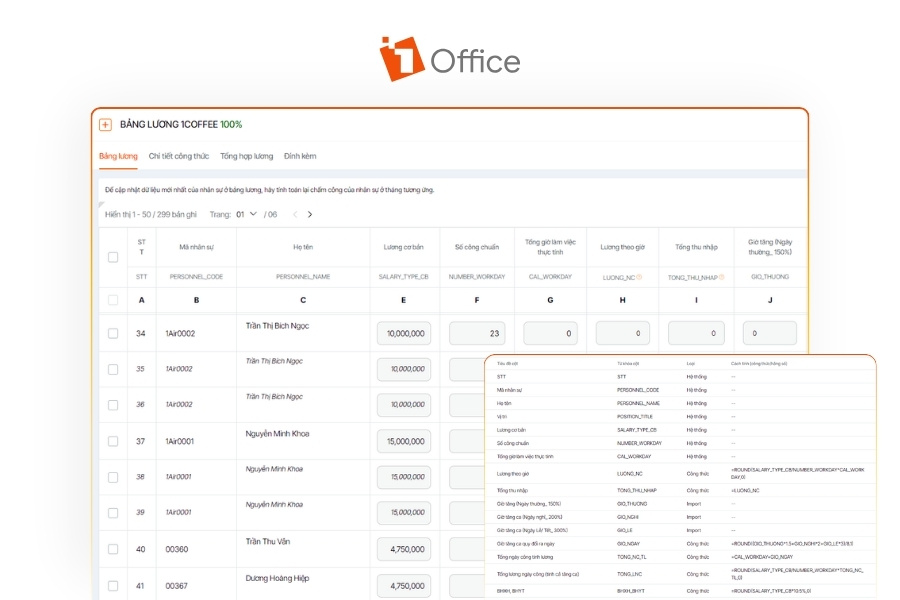Tick the checkbox for row 38
Image resolution: width=900 pixels, height=600 pixels.
(113, 477)
